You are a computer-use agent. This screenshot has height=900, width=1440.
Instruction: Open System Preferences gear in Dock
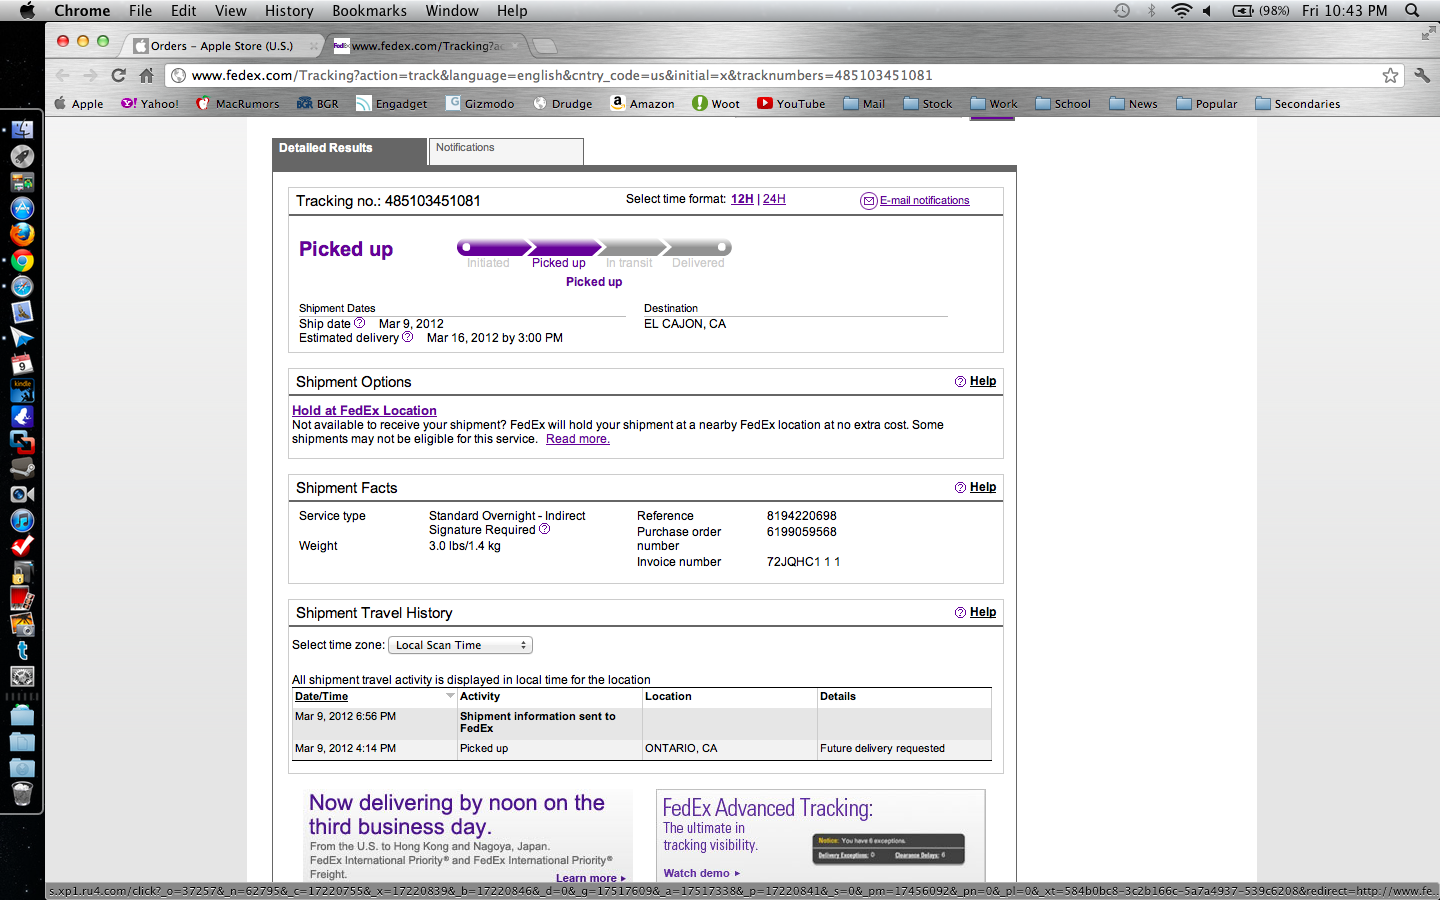tap(22, 676)
